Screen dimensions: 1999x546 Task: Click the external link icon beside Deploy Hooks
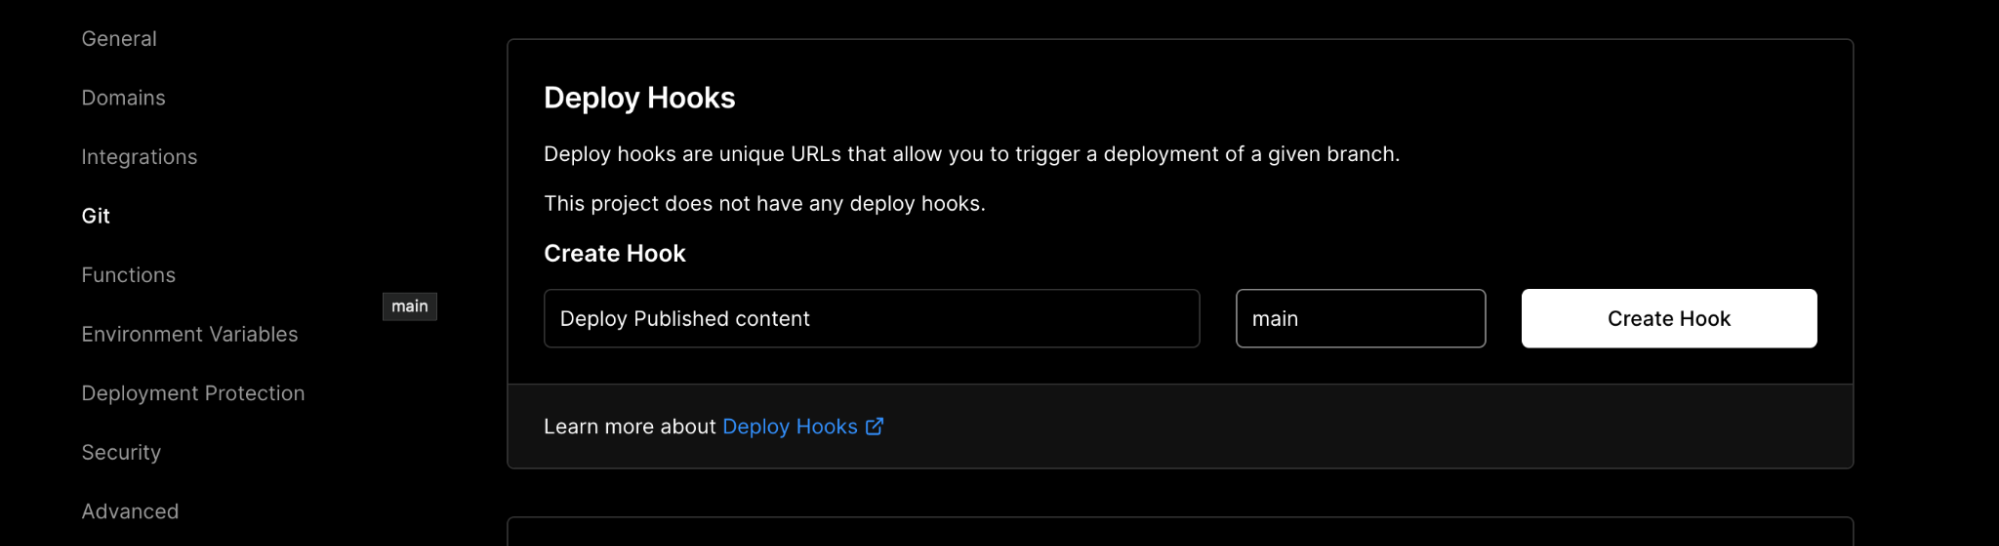(x=874, y=427)
